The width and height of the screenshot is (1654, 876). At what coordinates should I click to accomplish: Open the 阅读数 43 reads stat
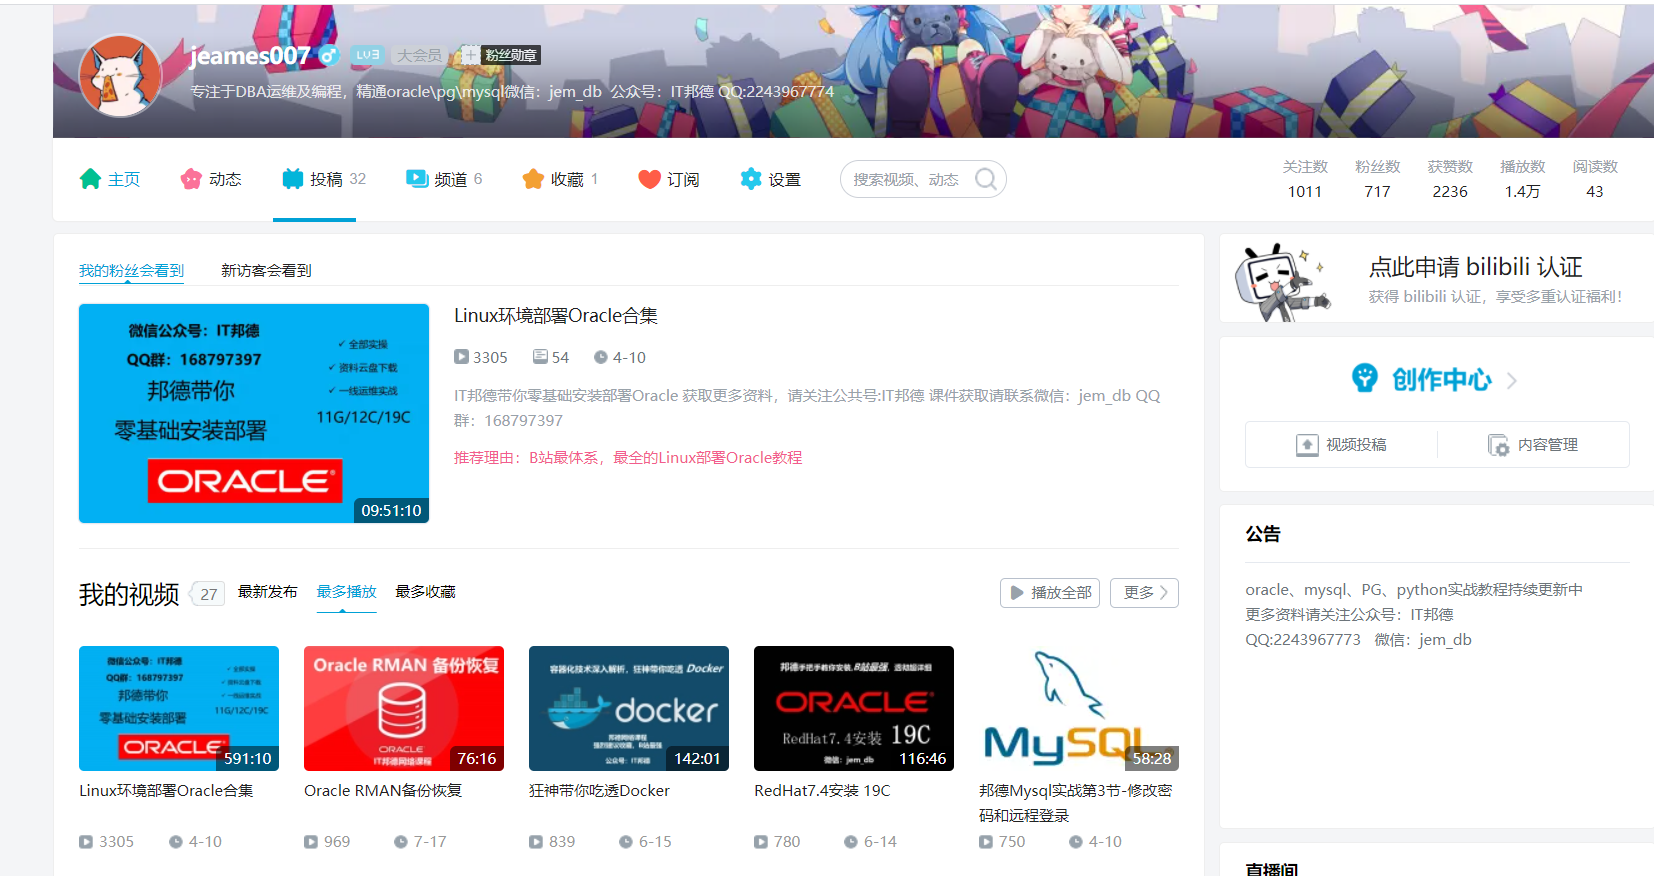(1595, 179)
